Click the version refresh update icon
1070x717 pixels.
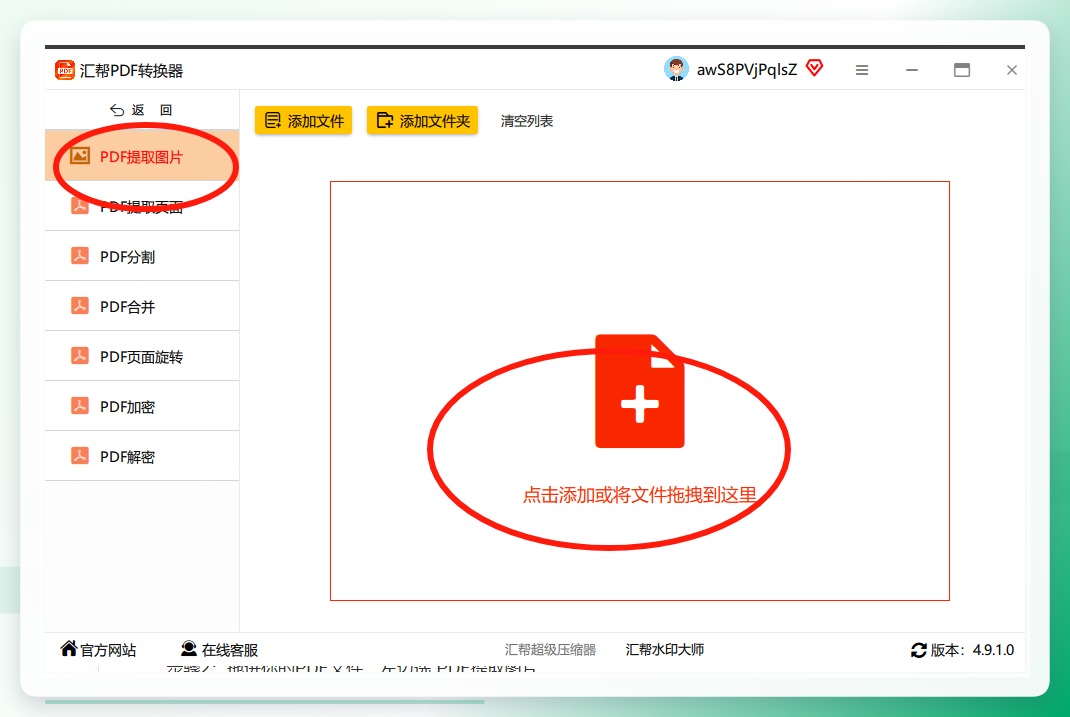[919, 650]
